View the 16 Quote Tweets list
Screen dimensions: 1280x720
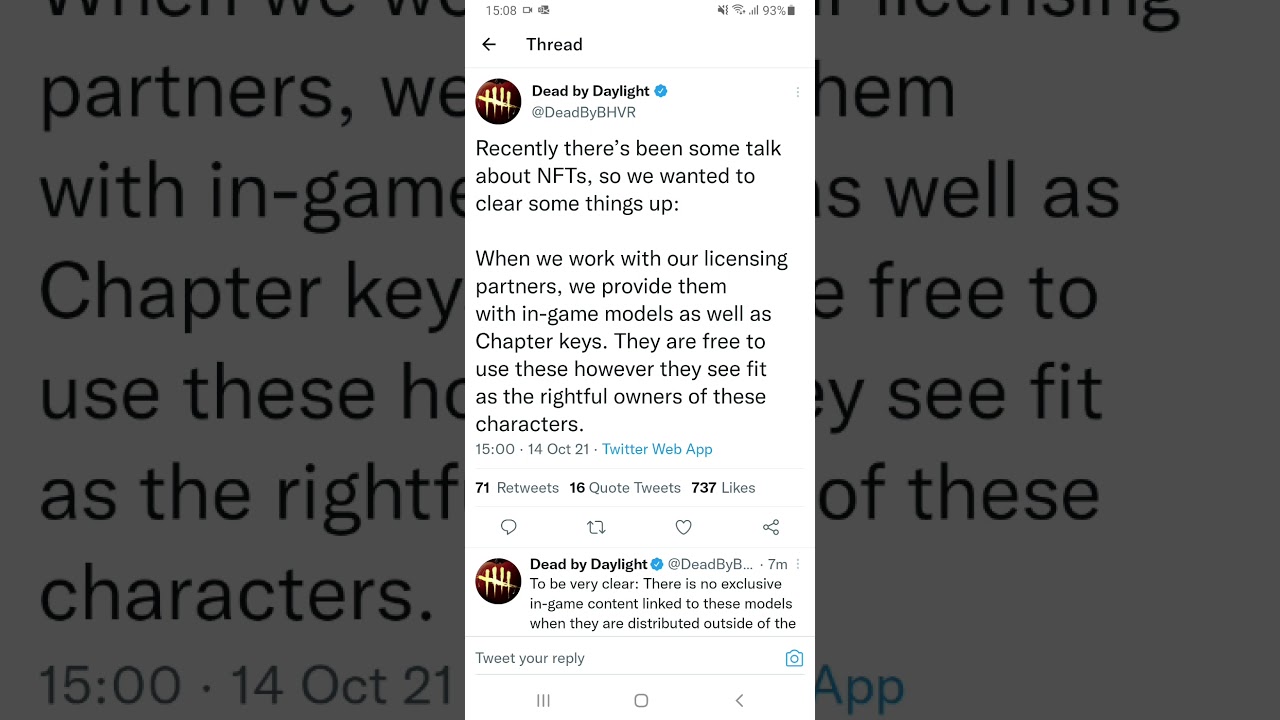pos(625,488)
